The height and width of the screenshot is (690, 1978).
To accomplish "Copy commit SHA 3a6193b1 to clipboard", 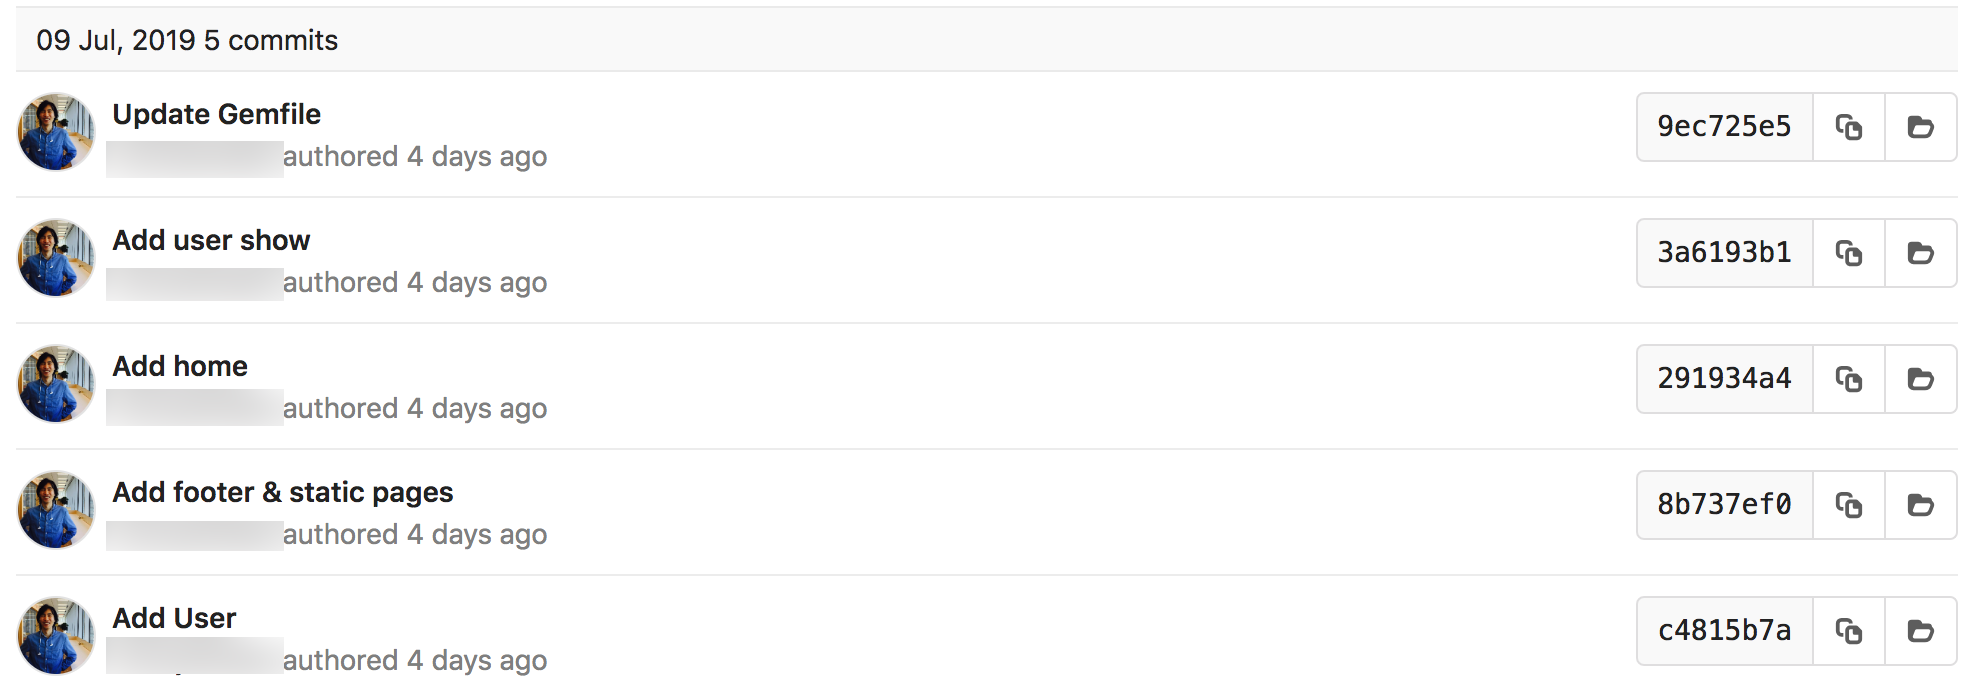I will 1848,253.
